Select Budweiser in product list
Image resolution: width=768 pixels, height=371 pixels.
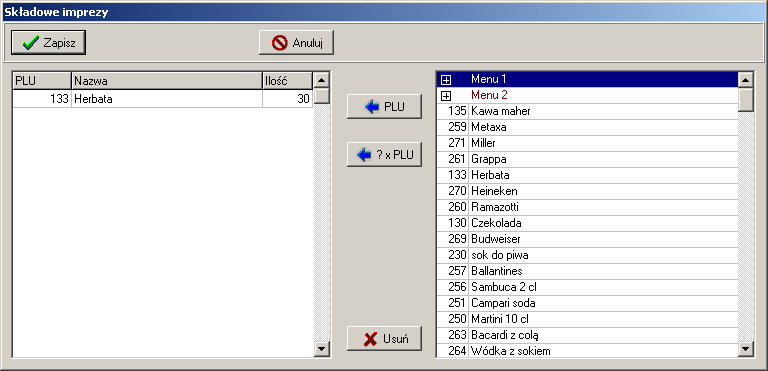point(587,239)
